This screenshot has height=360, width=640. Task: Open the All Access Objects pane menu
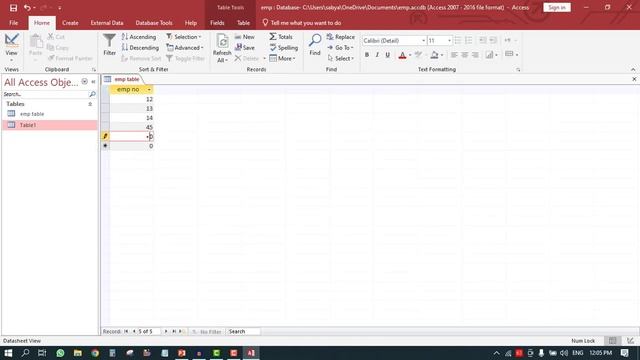(x=84, y=82)
